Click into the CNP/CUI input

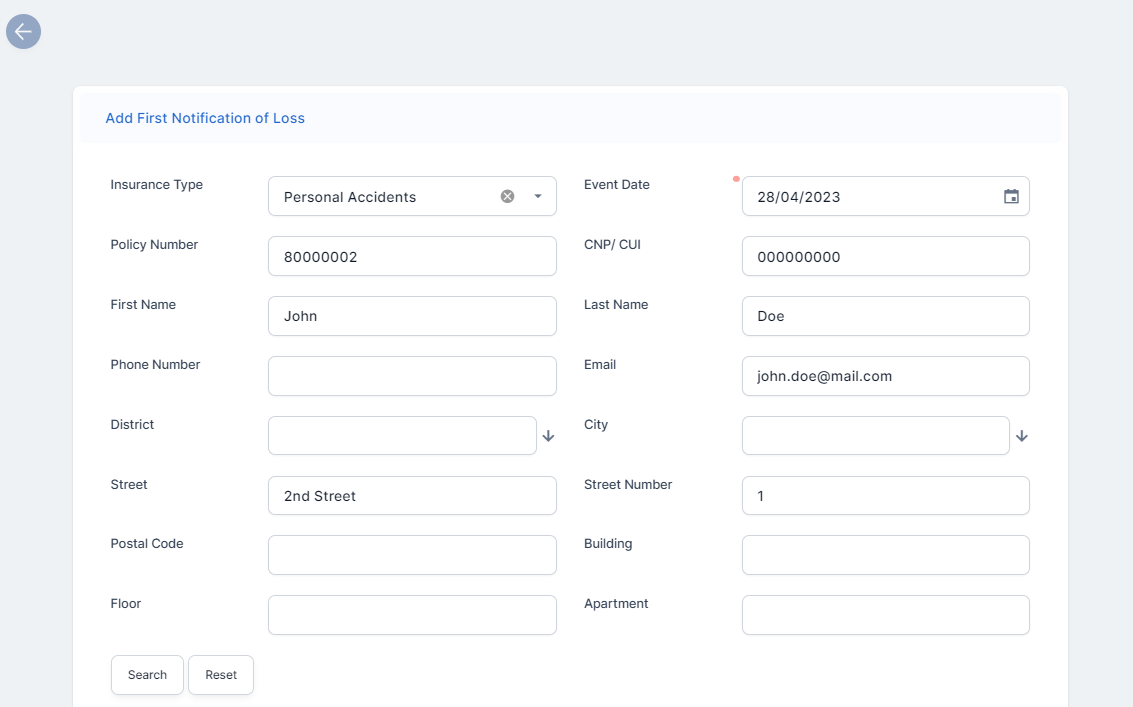coord(885,256)
